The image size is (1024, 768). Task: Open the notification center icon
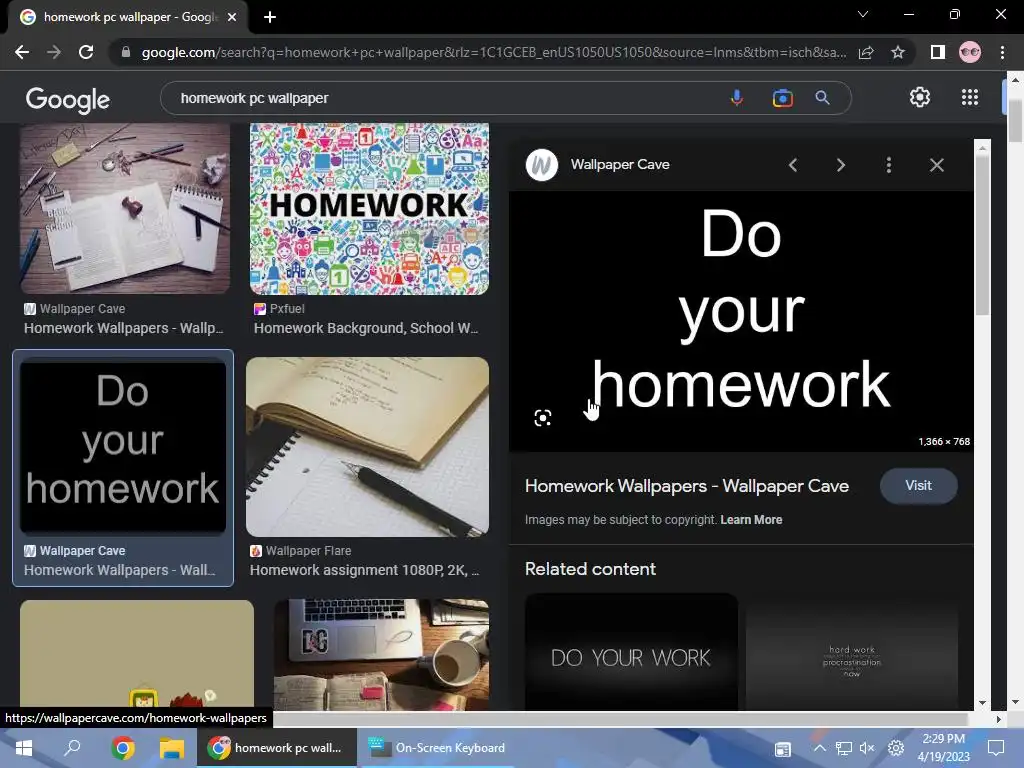pyautogui.click(x=996, y=748)
